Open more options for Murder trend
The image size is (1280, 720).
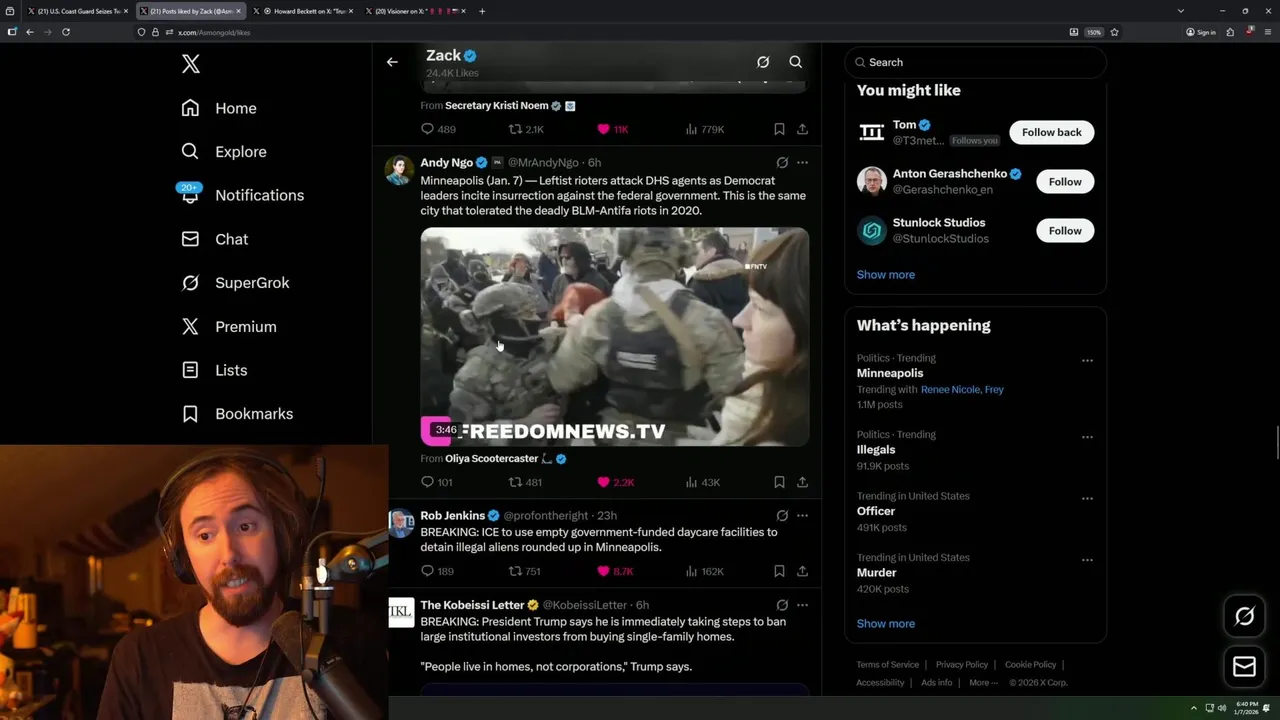pyautogui.click(x=1087, y=560)
